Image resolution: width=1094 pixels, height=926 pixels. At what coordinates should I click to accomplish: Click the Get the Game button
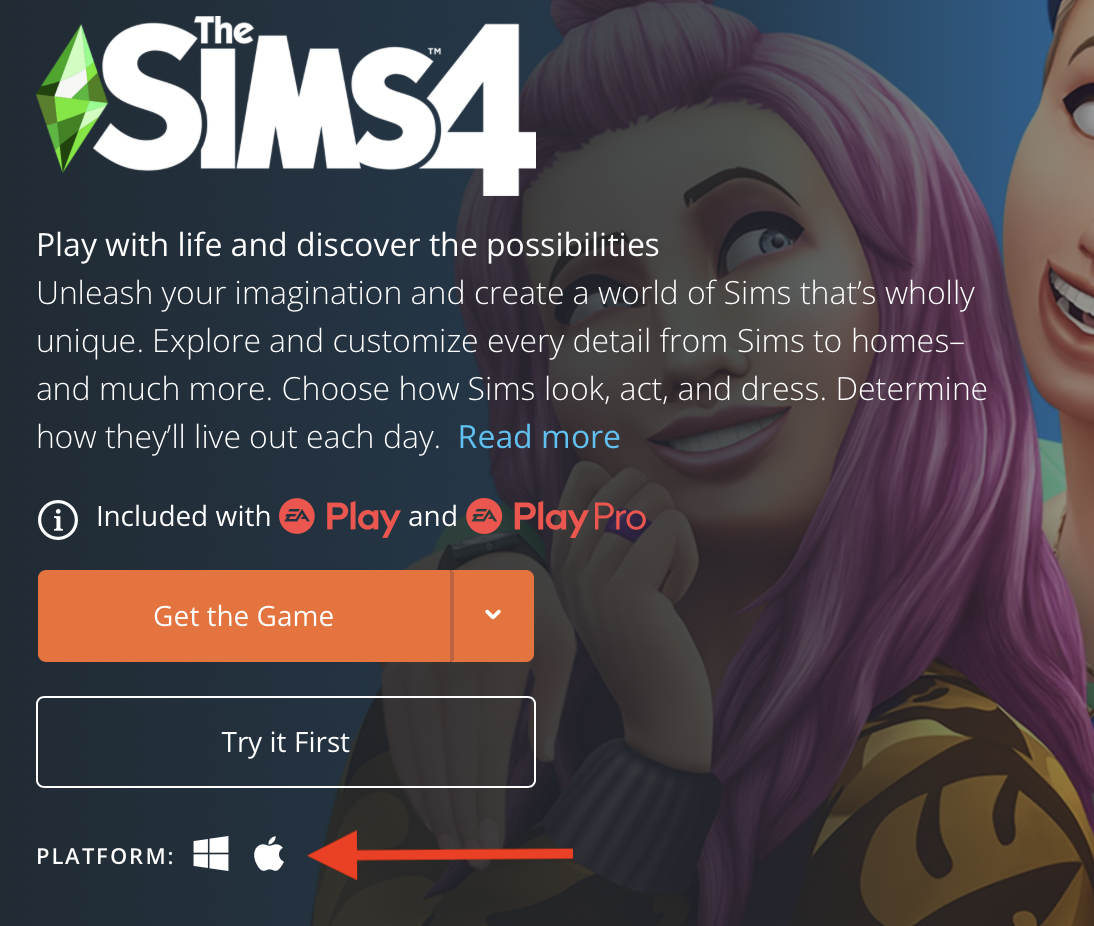244,616
